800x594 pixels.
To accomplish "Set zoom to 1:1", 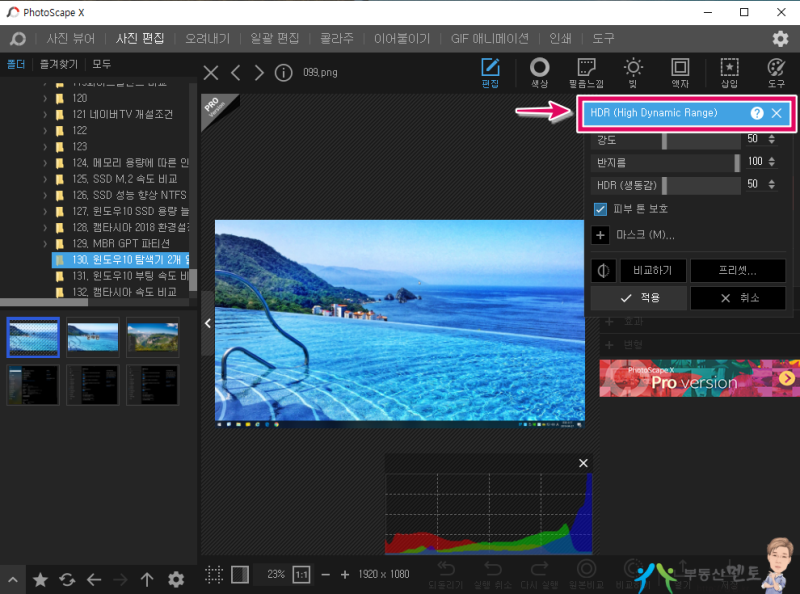I will pos(302,575).
